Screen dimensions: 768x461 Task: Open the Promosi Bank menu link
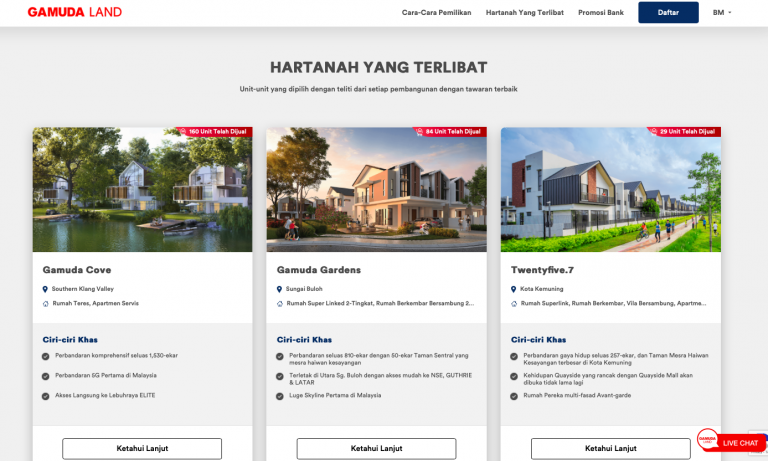(601, 13)
